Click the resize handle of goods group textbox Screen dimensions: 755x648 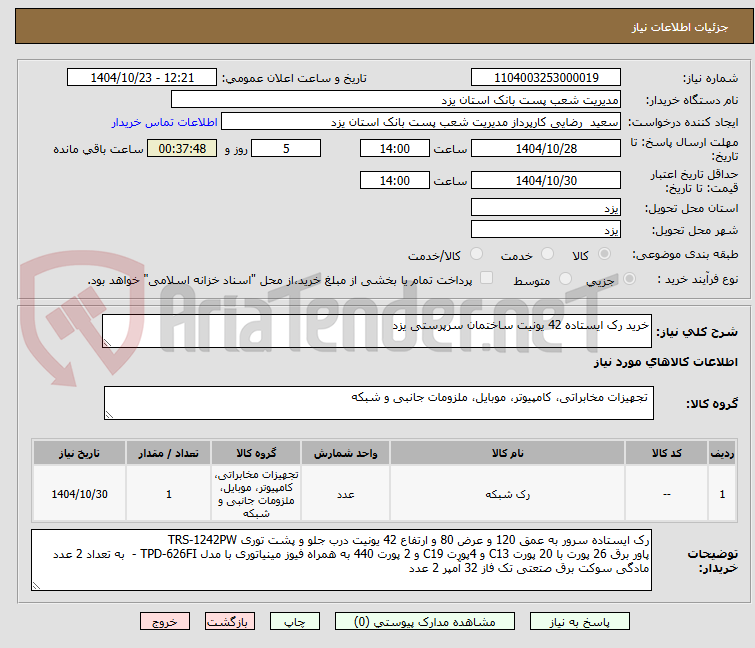109,415
